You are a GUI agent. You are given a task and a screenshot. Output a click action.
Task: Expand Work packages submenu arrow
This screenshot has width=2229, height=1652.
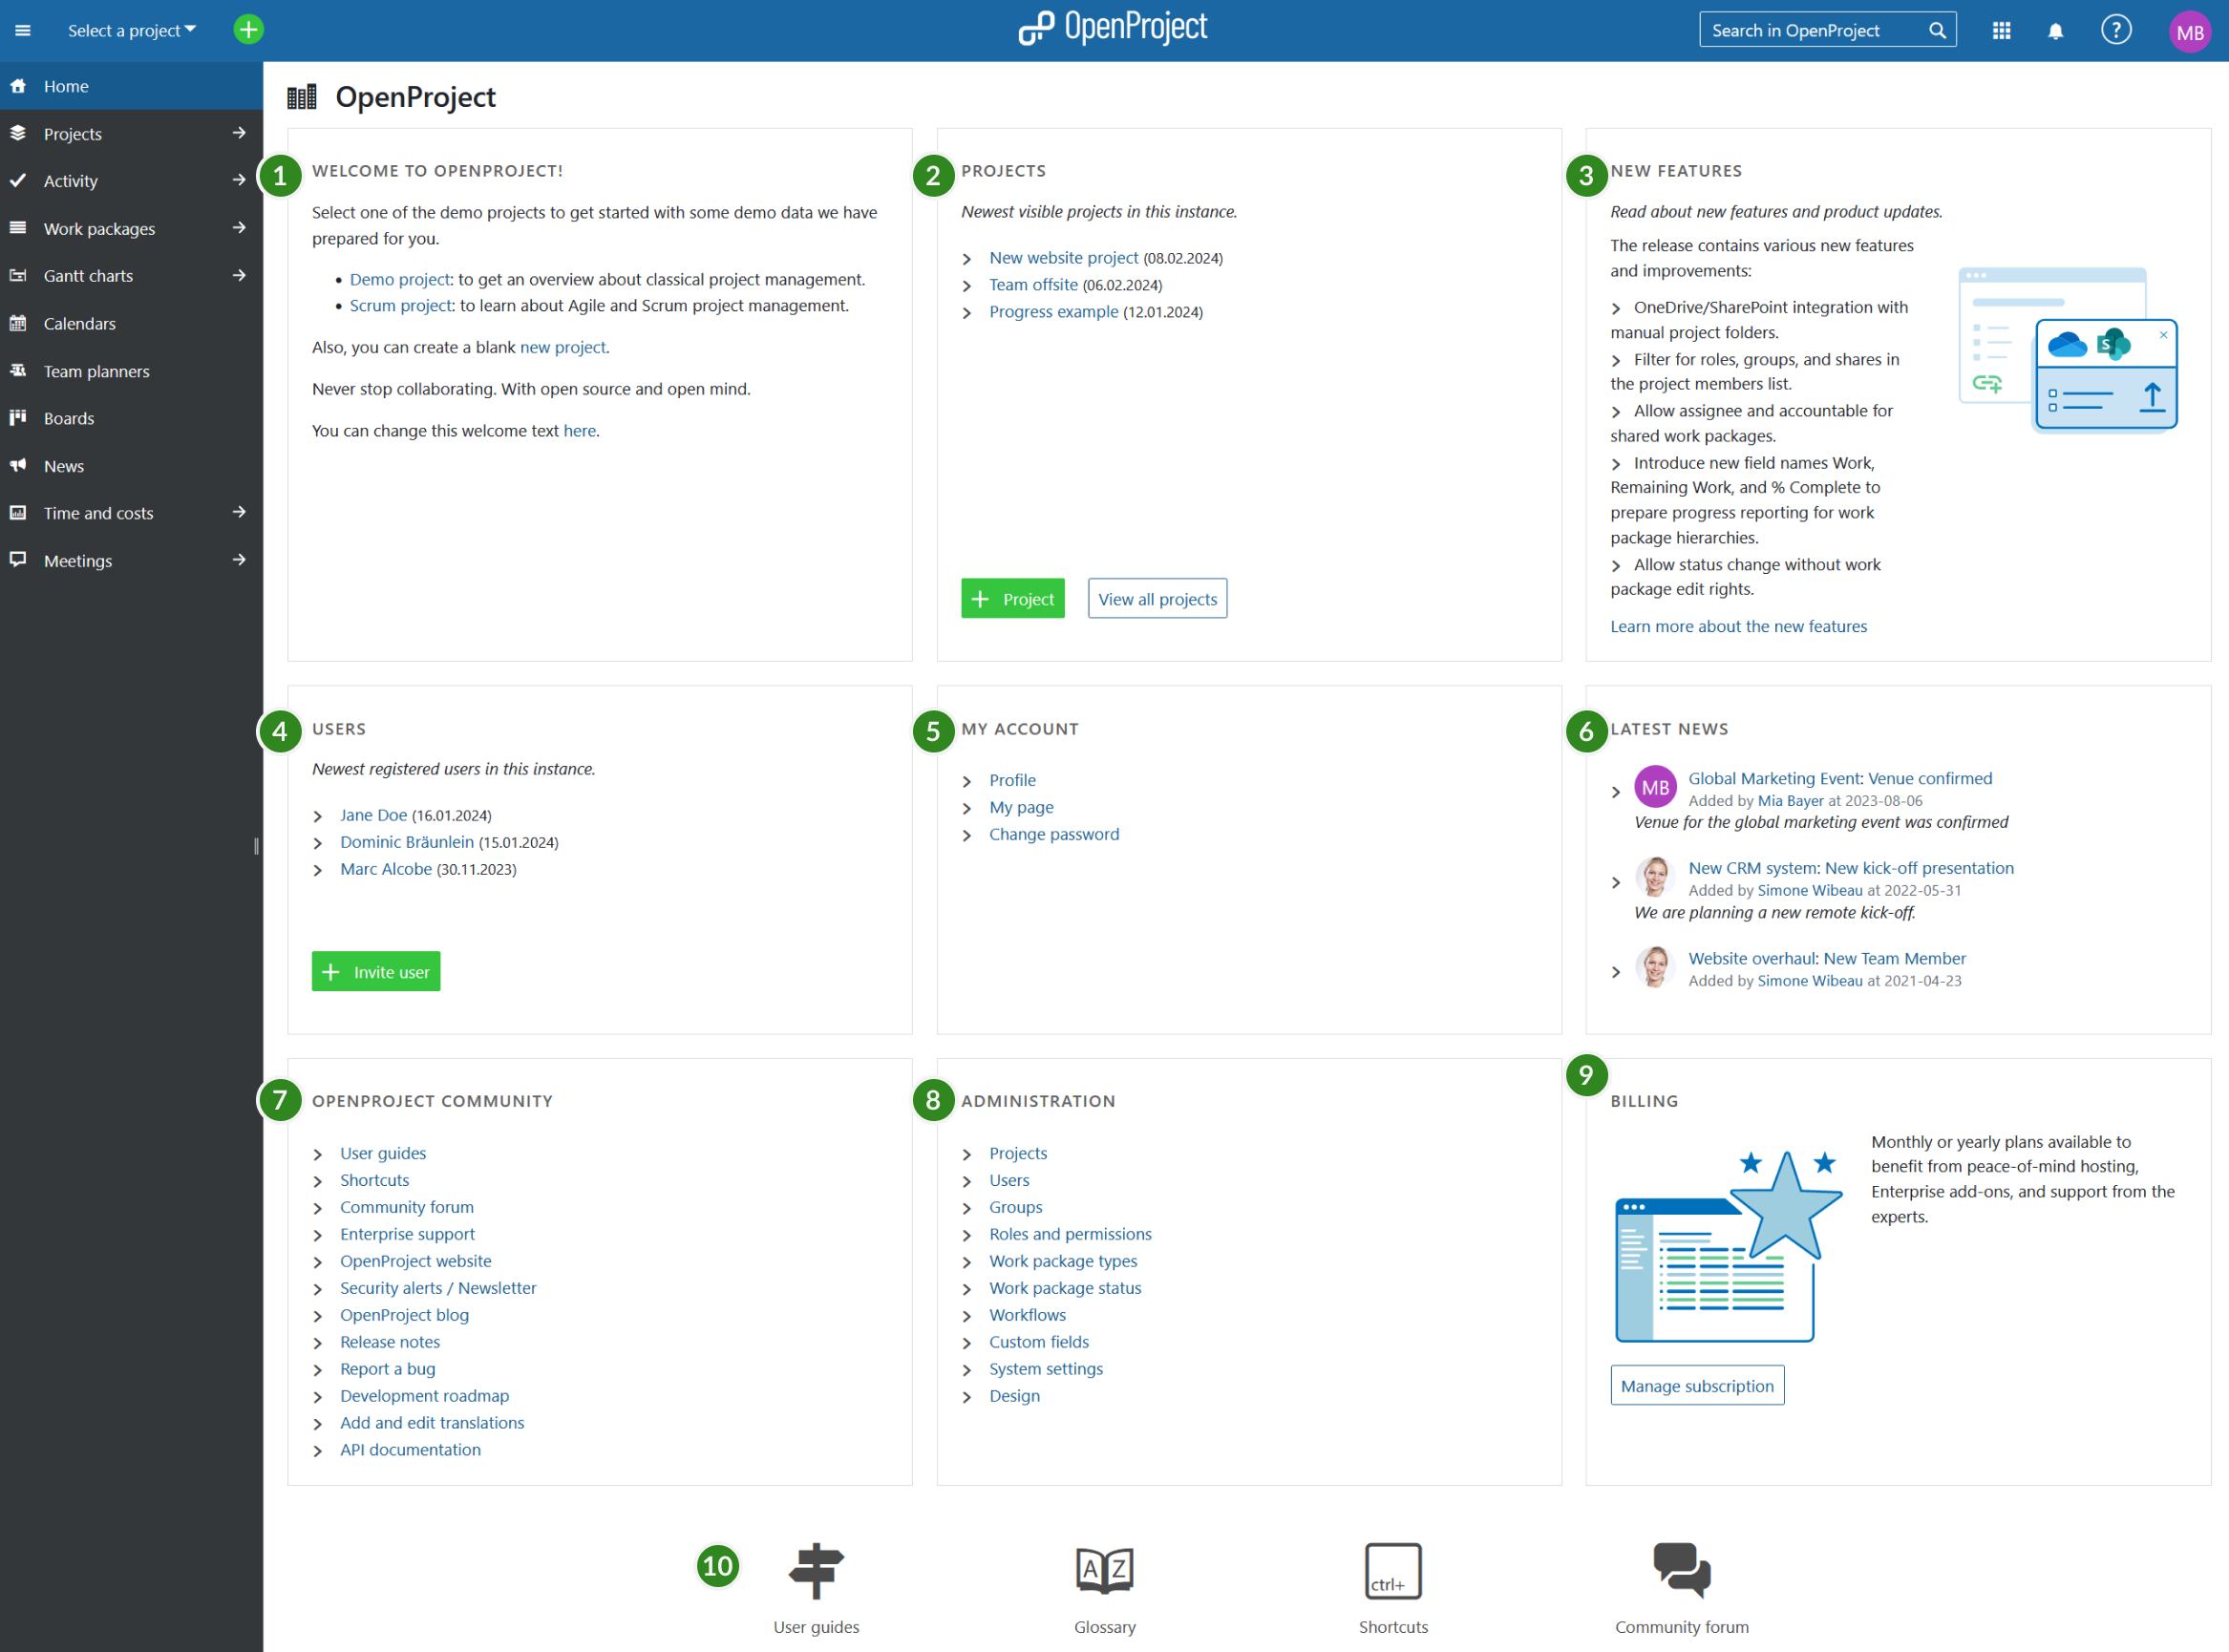239,228
